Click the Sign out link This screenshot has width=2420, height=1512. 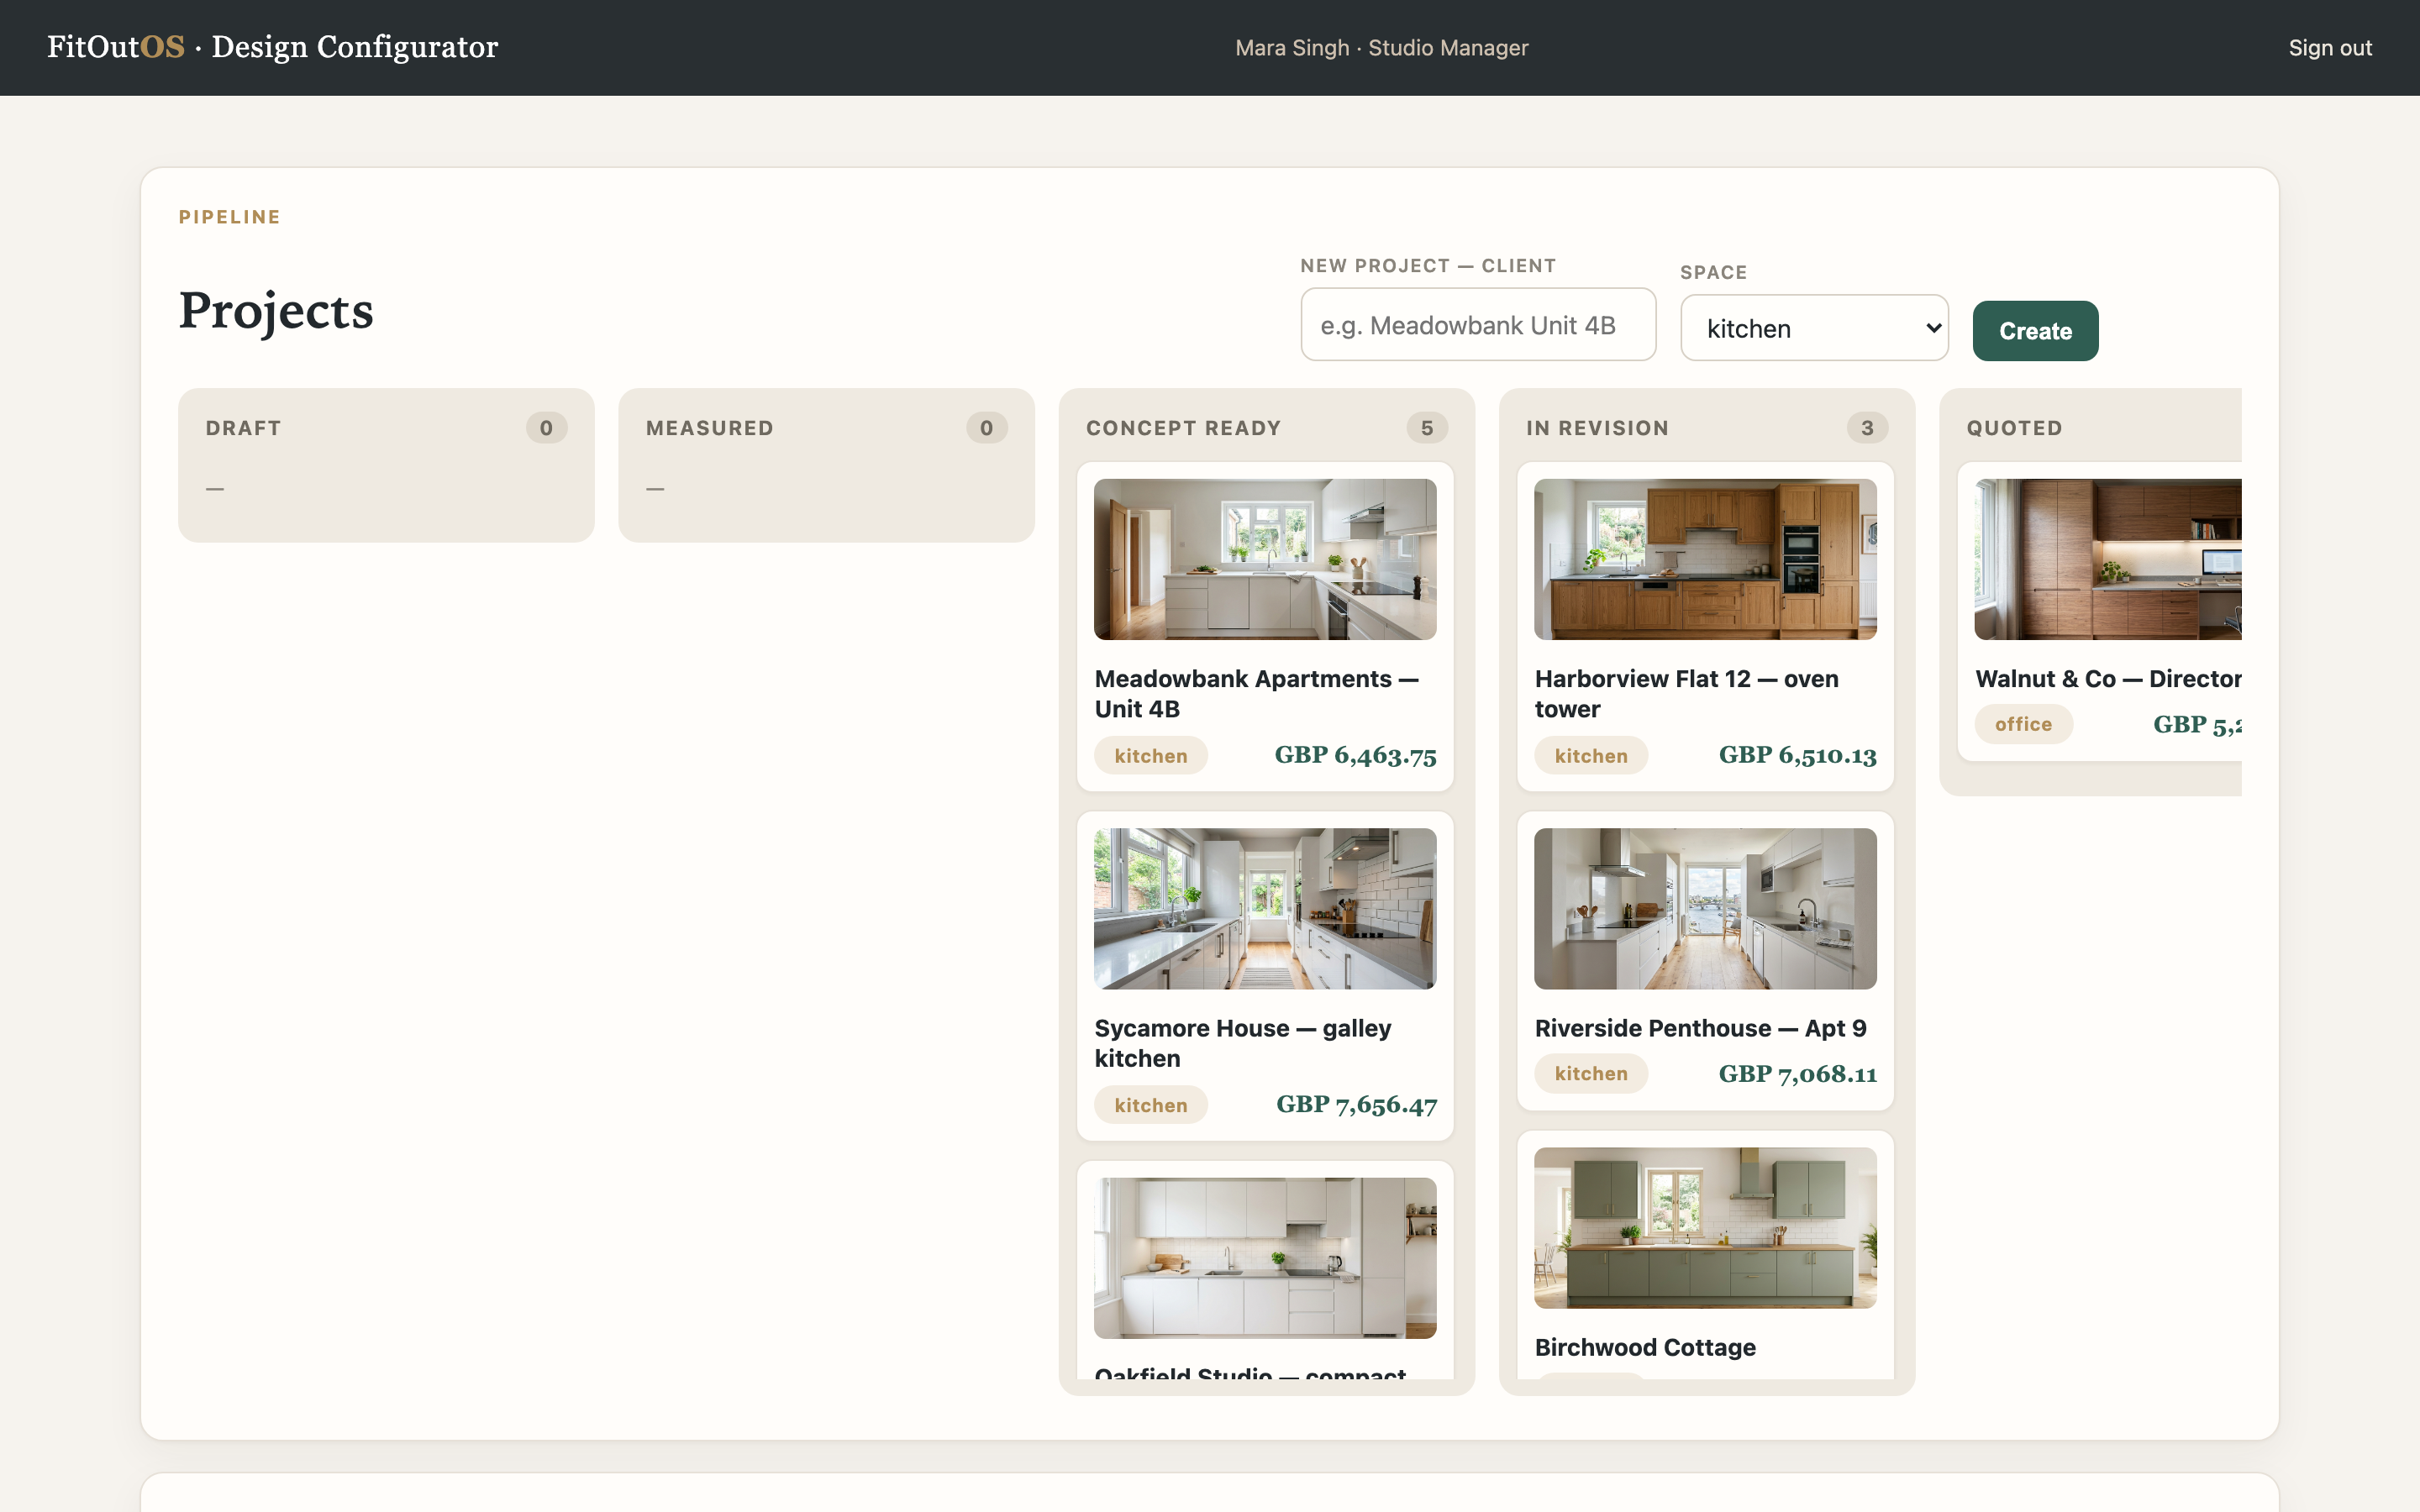2329,48
